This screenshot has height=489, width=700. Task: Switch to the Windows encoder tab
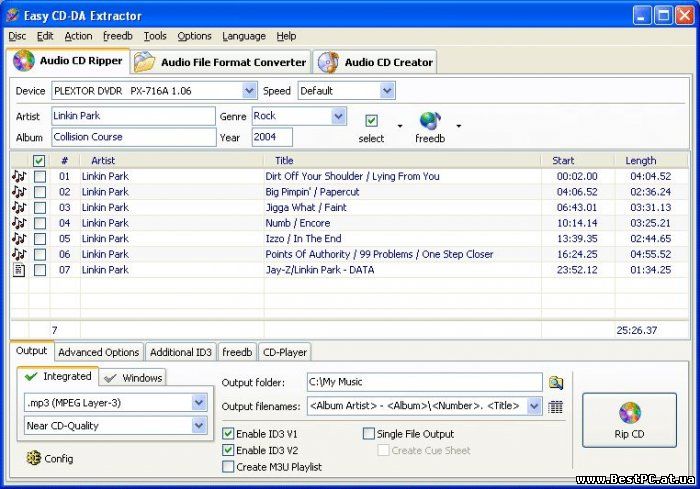click(133, 378)
